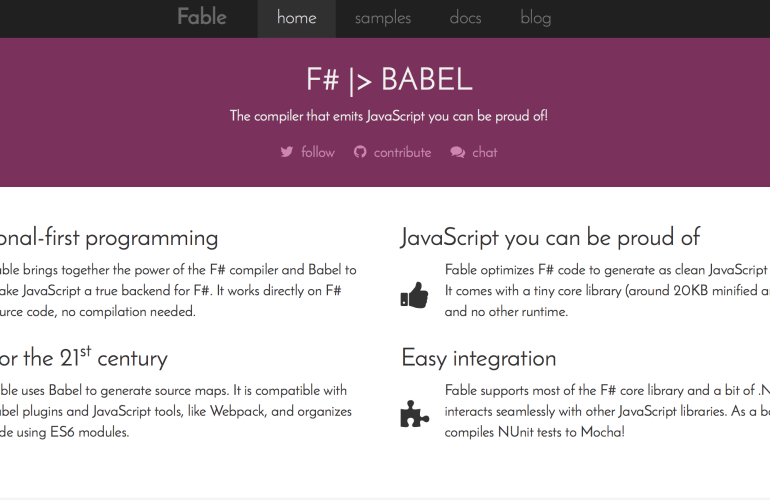This screenshot has height=500, width=770.
Task: Click the Fable logo
Action: tap(202, 17)
